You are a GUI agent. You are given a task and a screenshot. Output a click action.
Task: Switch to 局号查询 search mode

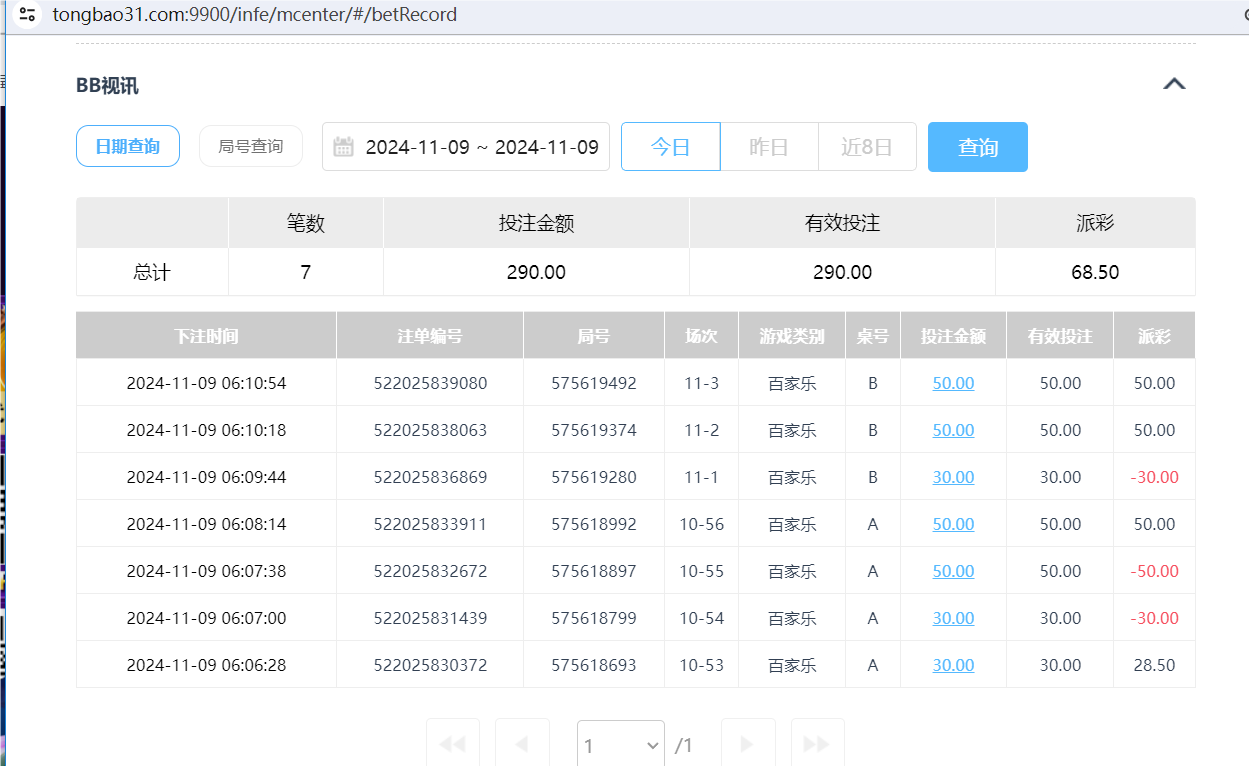250,145
